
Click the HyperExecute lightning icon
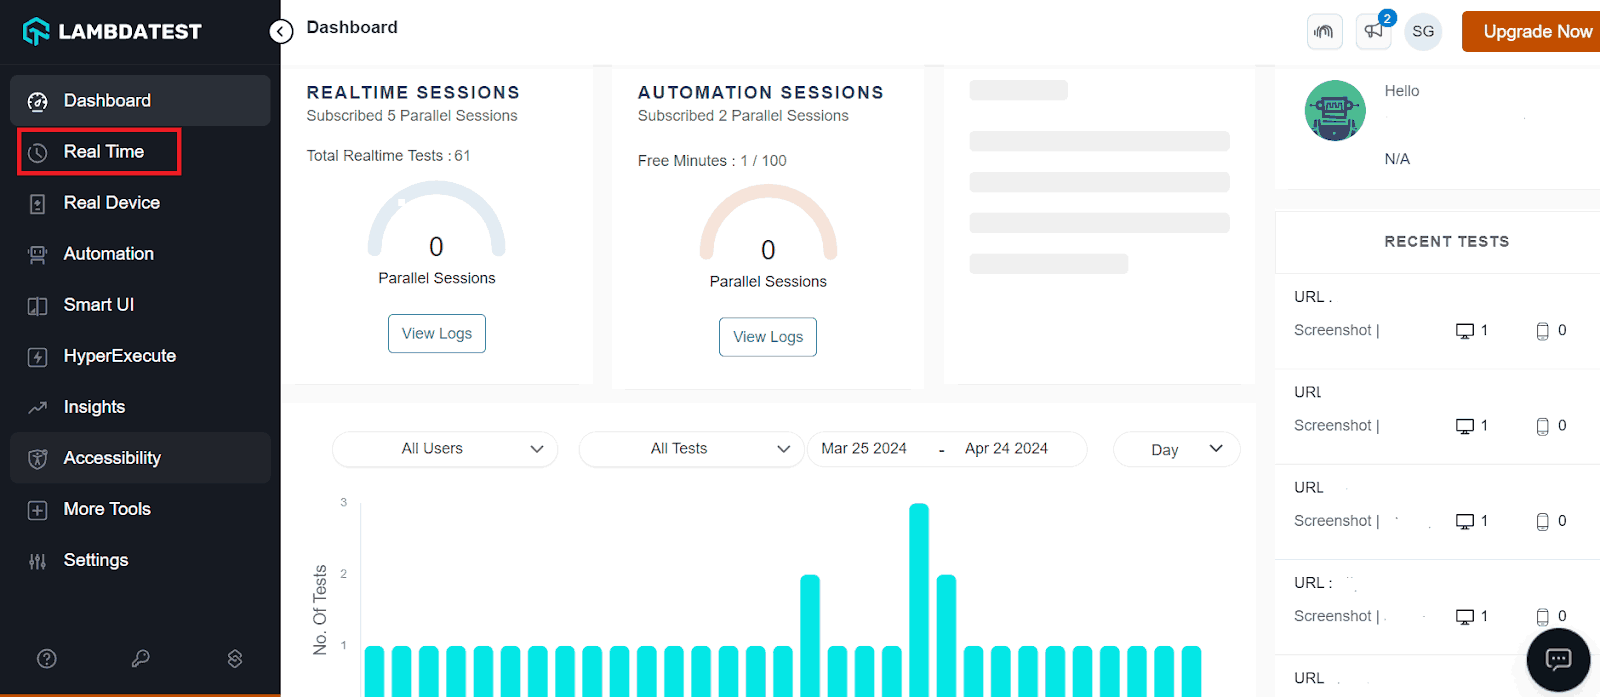pos(37,357)
